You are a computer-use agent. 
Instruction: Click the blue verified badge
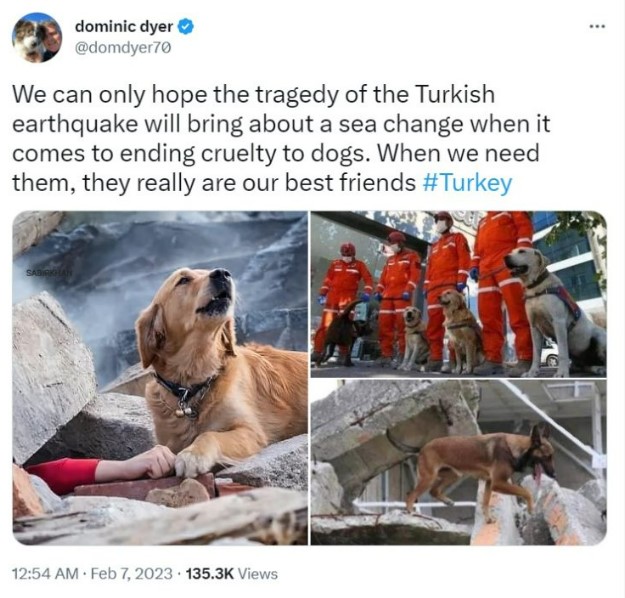[185, 27]
